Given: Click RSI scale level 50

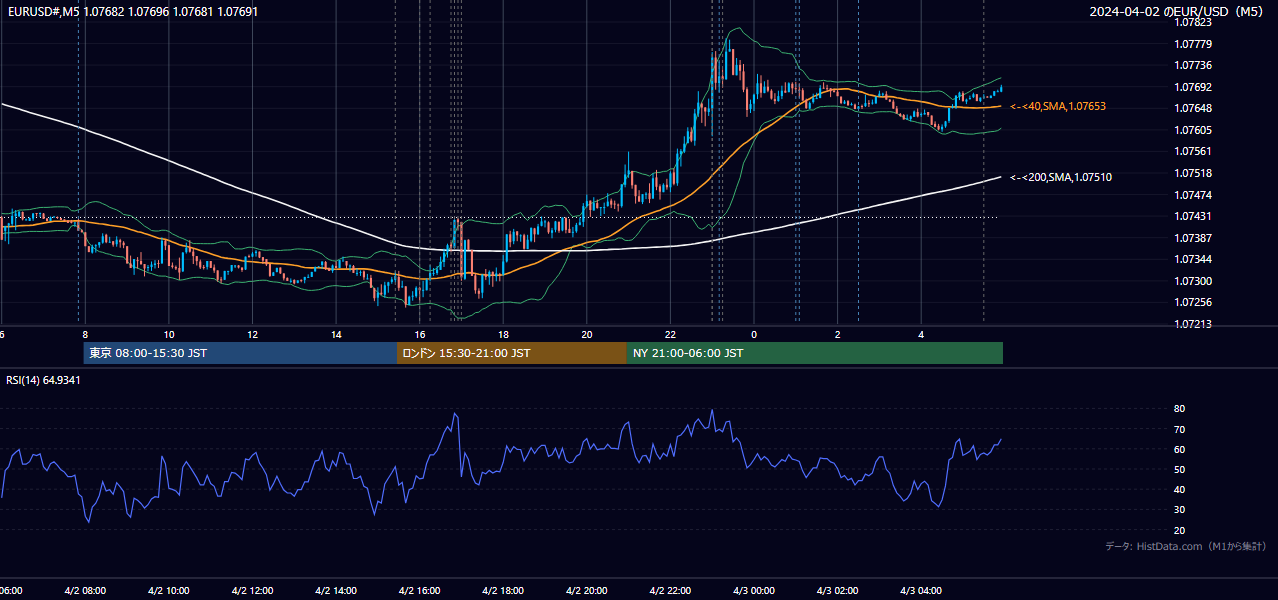Looking at the screenshot, I should tap(1180, 469).
